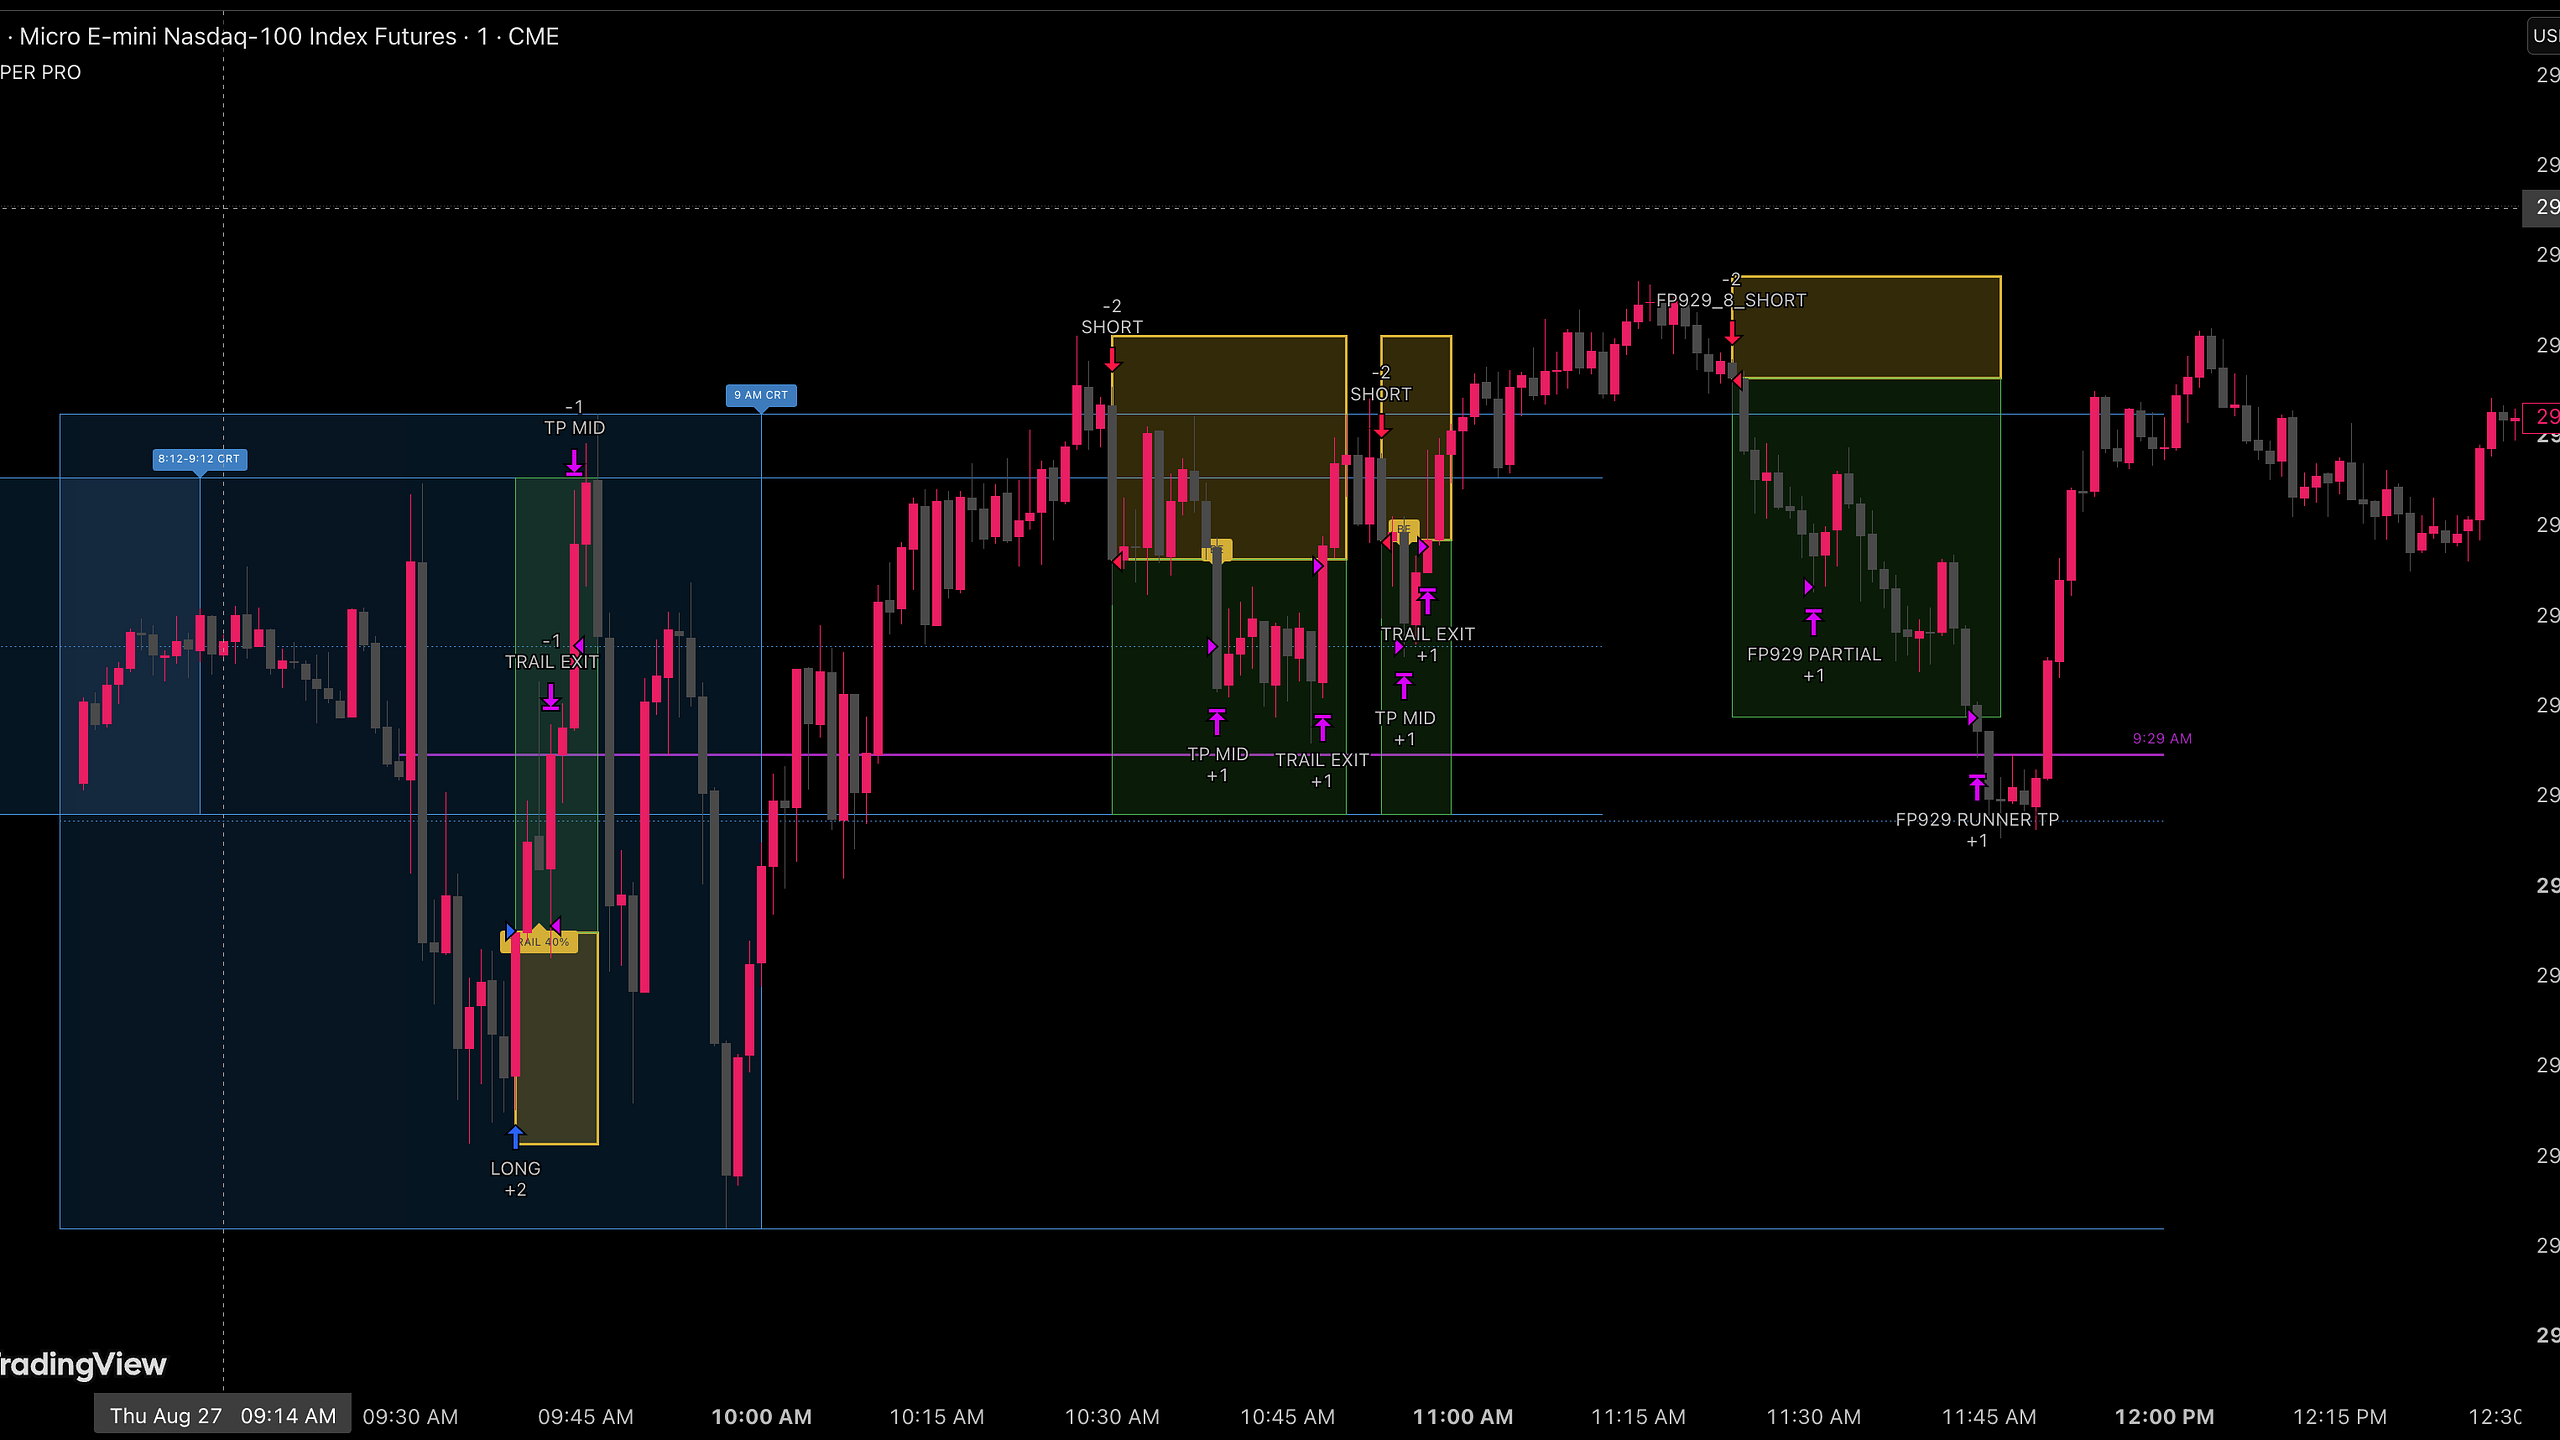
Task: Click the LONG +2 trade label
Action: 515,1179
